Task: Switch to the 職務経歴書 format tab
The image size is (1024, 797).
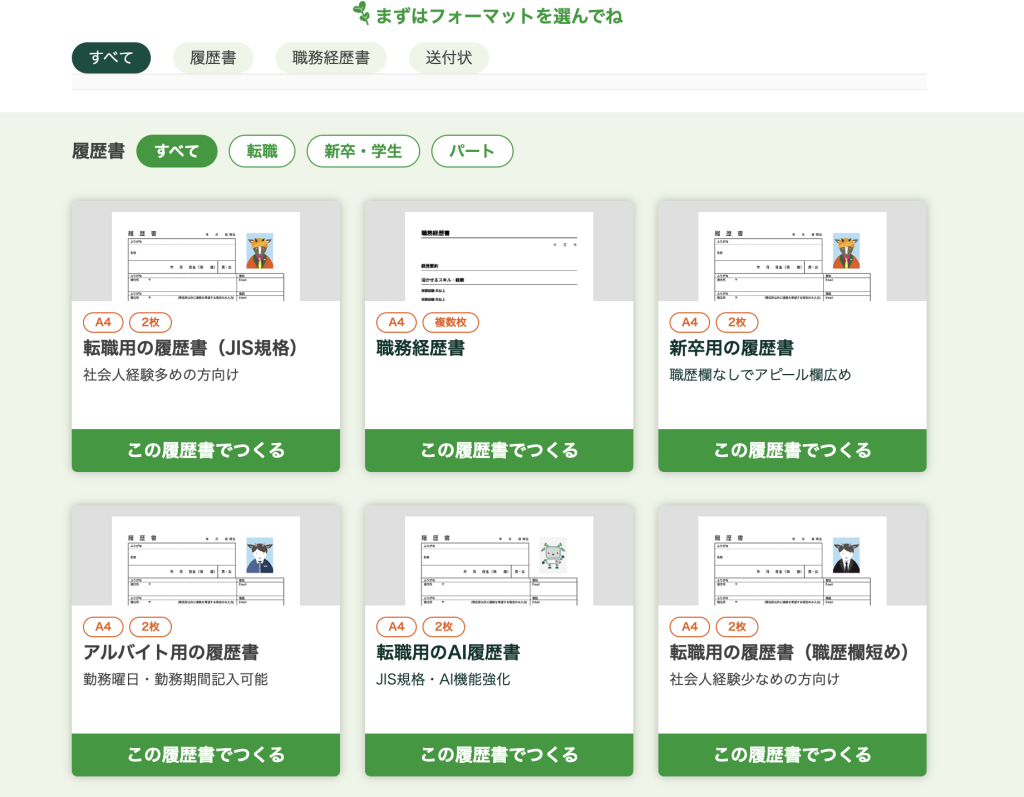Action: [330, 58]
